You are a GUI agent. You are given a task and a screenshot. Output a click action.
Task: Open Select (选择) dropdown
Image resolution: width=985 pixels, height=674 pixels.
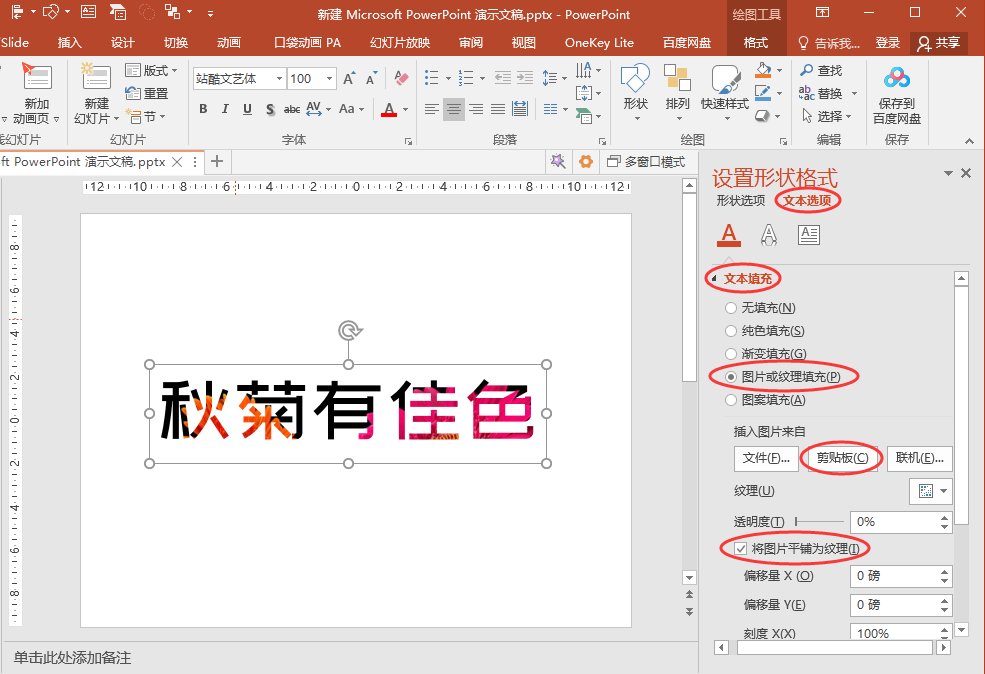point(827,116)
